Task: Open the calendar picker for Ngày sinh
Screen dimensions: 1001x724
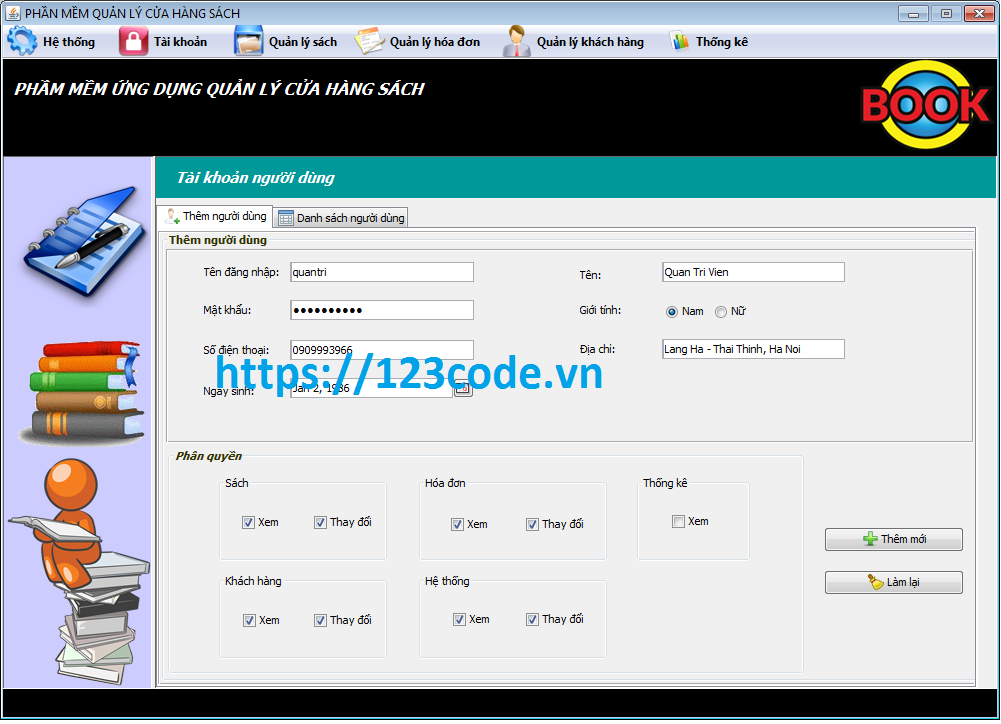Action: tap(463, 389)
